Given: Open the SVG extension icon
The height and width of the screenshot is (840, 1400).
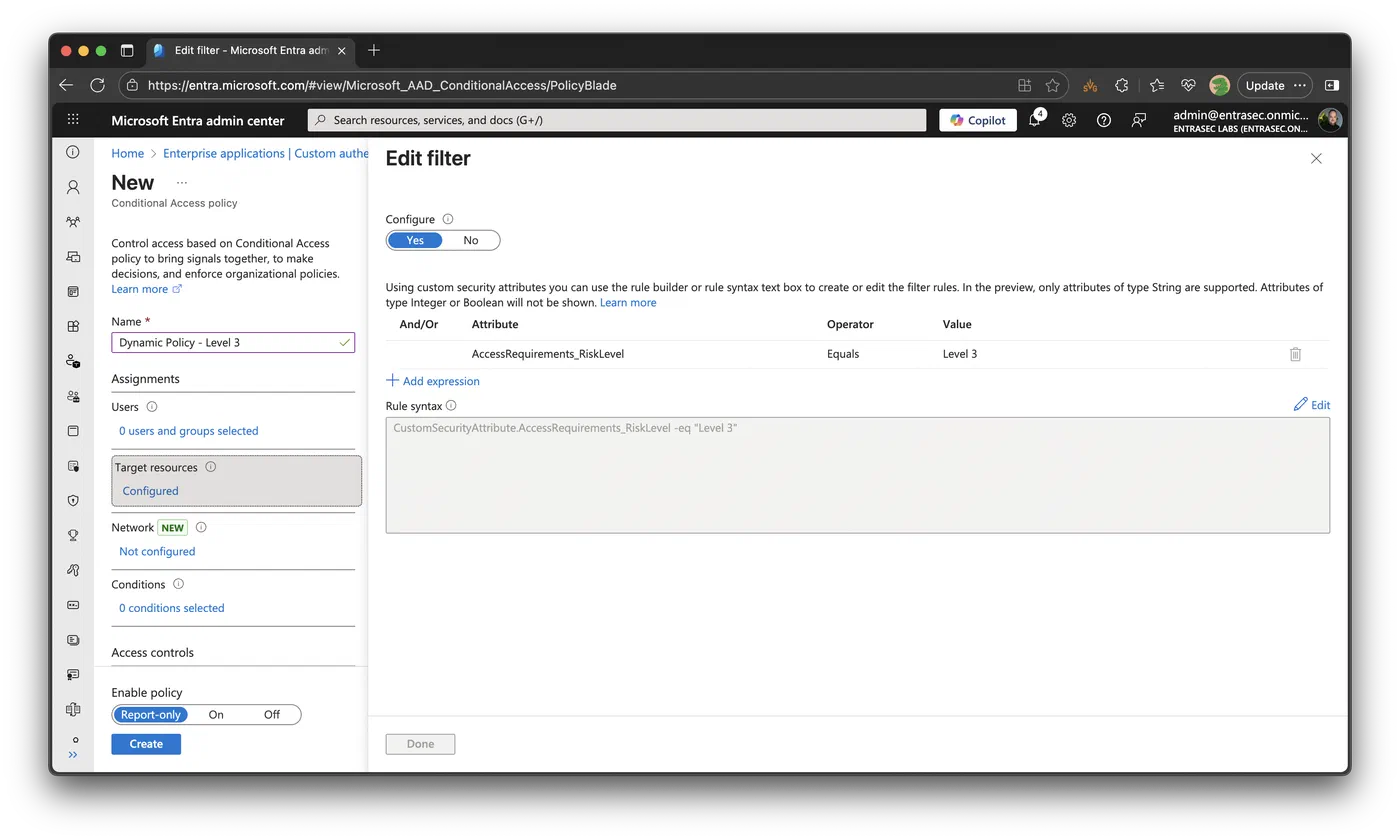Looking at the screenshot, I should tap(1090, 85).
